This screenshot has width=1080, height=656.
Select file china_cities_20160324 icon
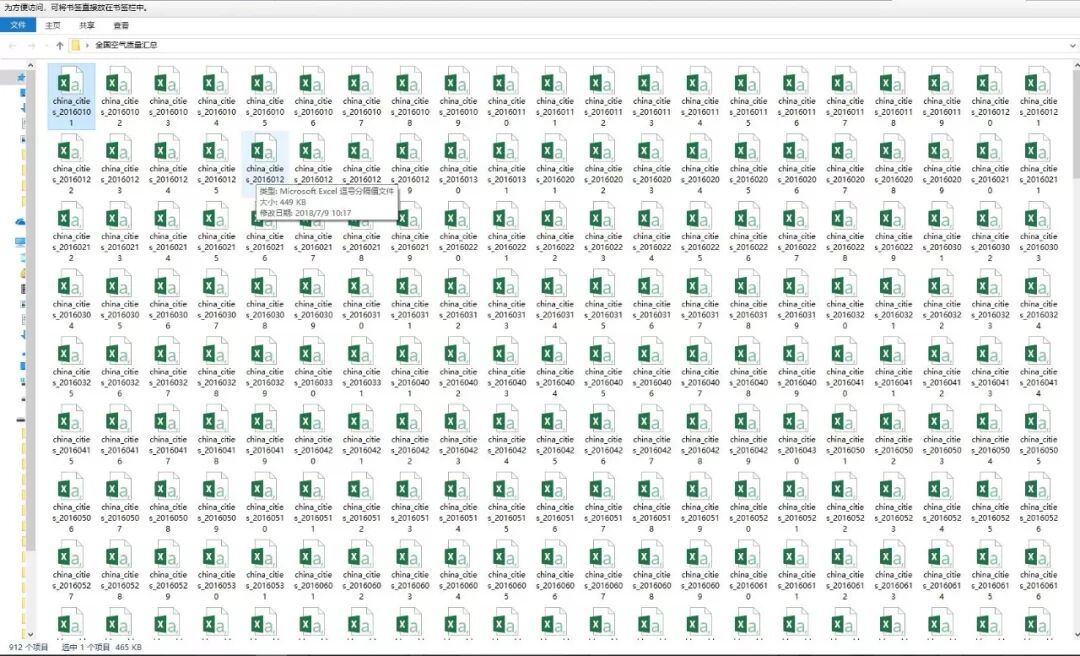click(1038, 285)
